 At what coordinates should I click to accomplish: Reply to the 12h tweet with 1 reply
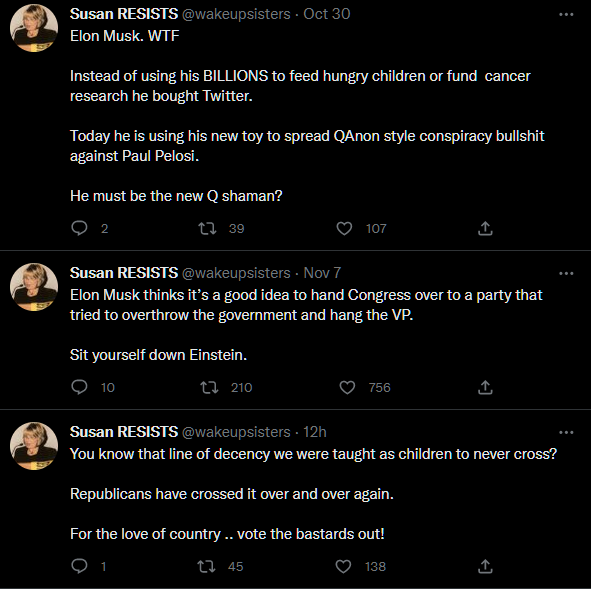[x=79, y=566]
